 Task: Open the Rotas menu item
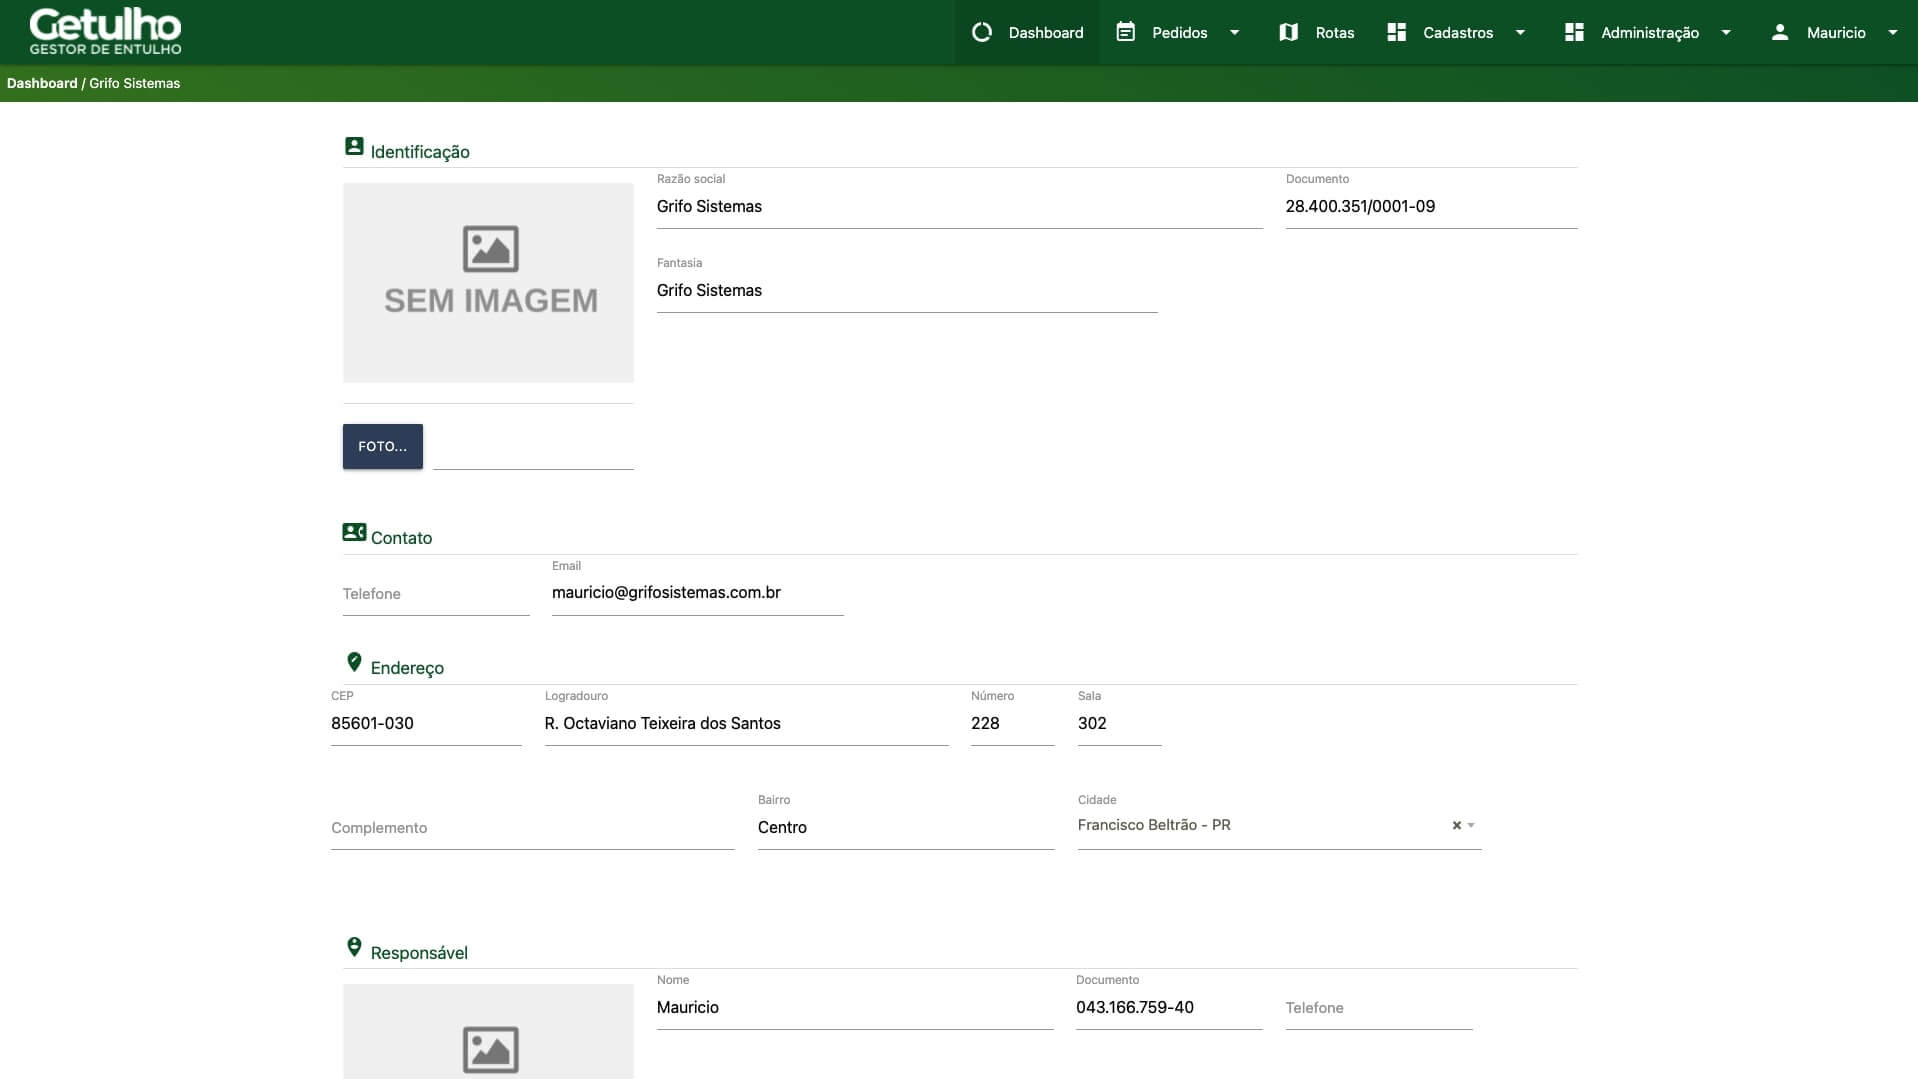(x=1317, y=32)
